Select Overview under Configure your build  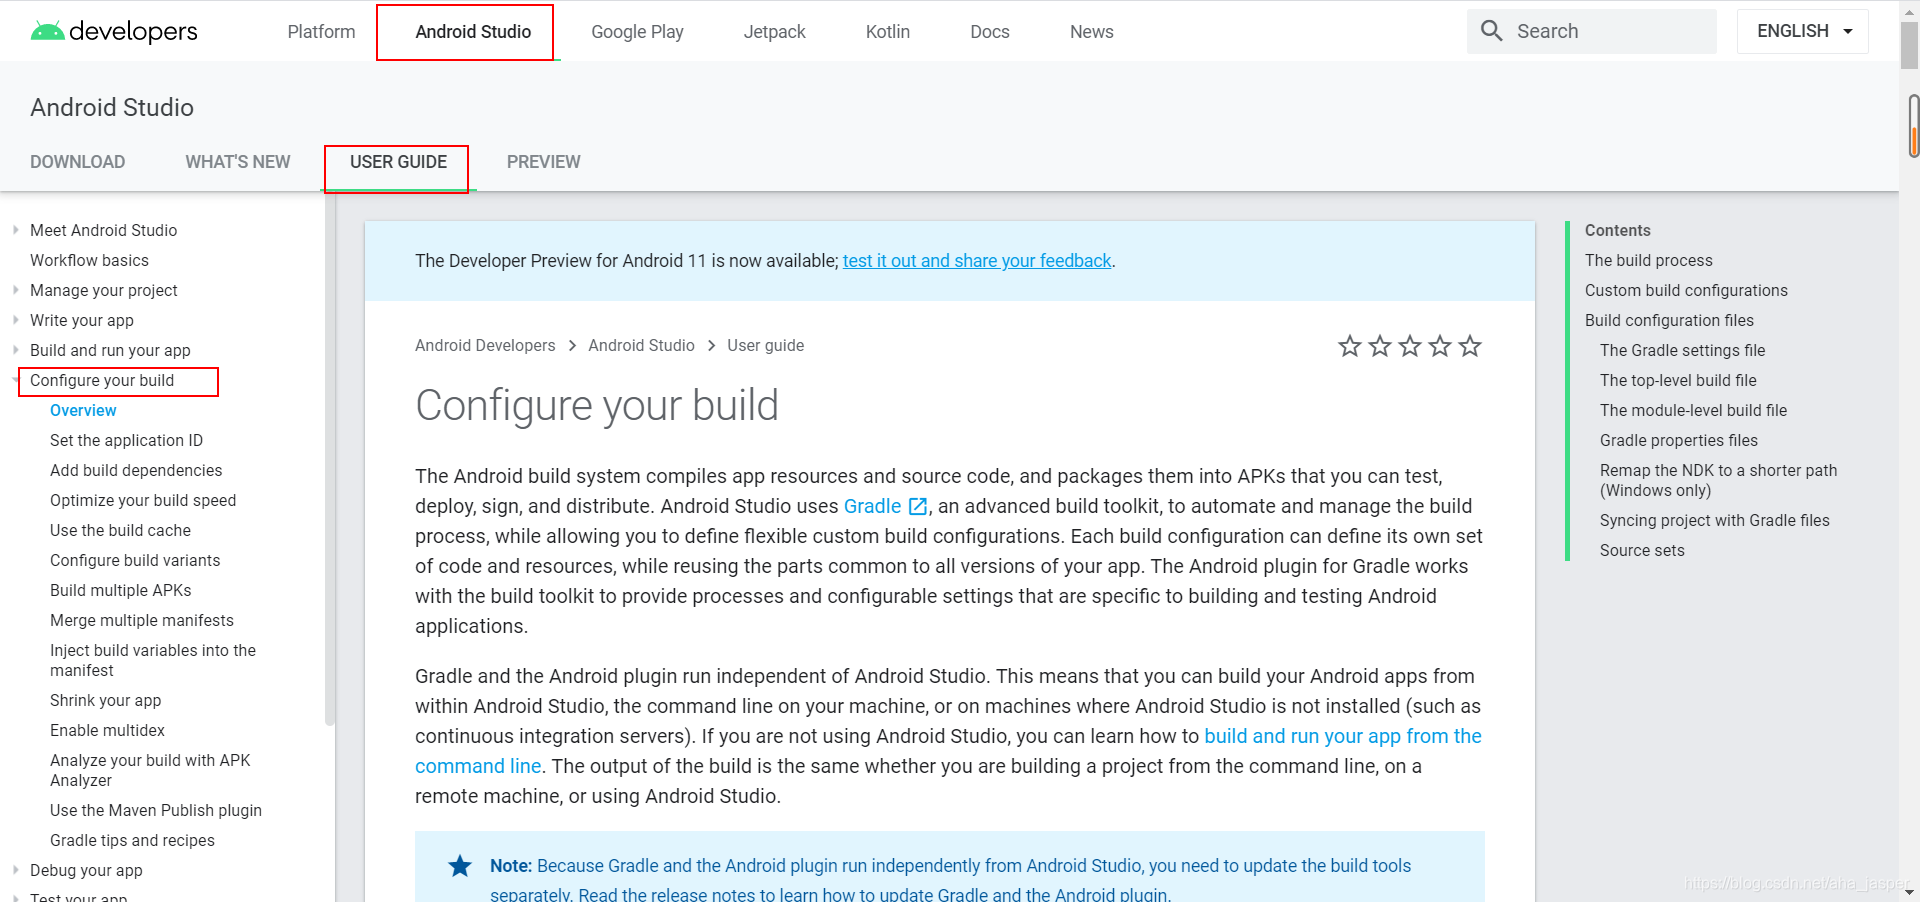[83, 410]
